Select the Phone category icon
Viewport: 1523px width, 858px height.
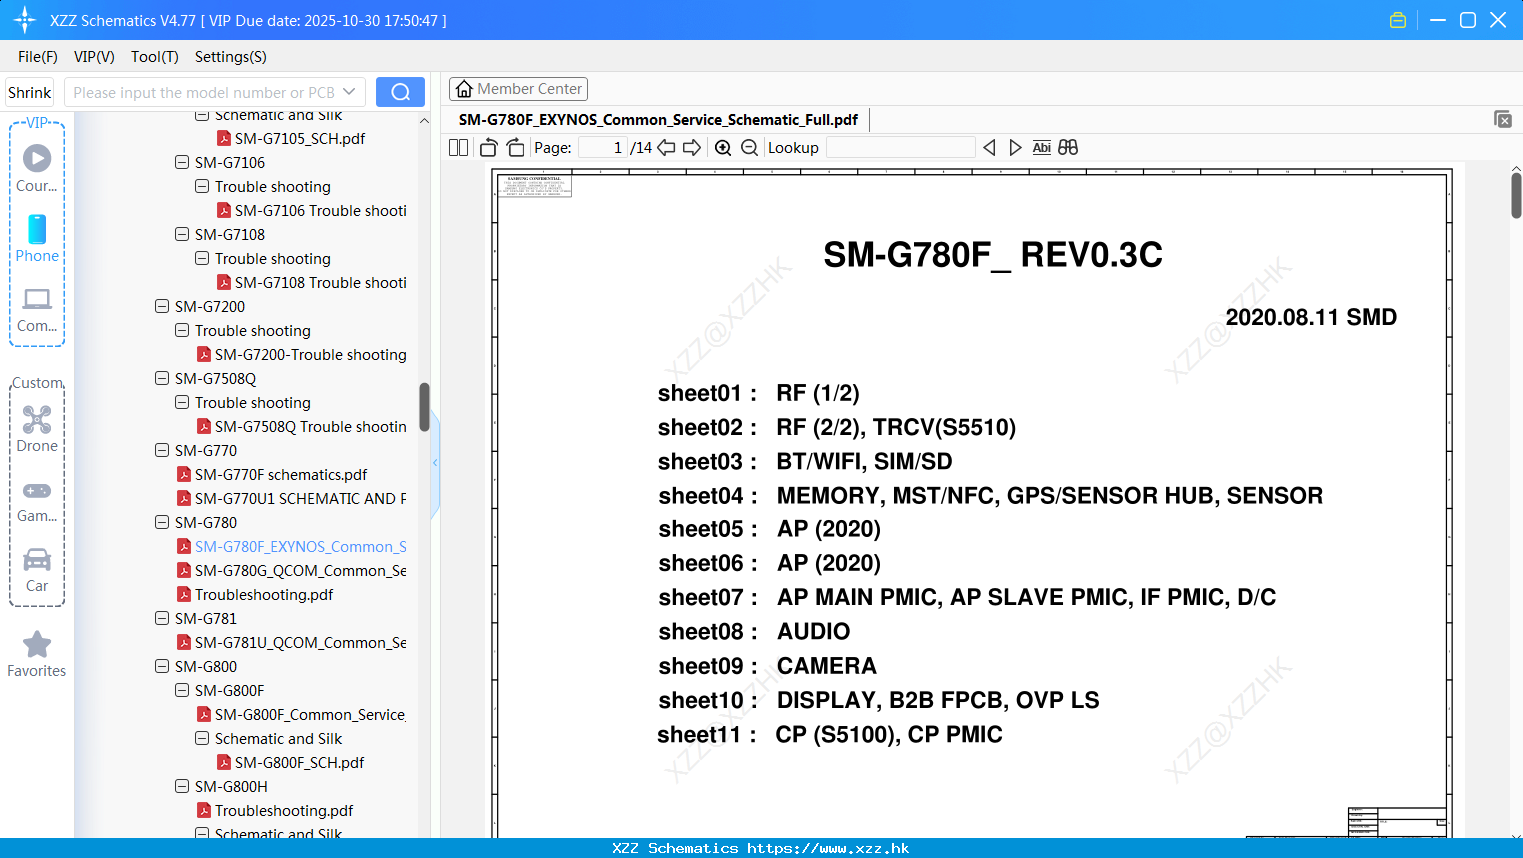click(37, 238)
